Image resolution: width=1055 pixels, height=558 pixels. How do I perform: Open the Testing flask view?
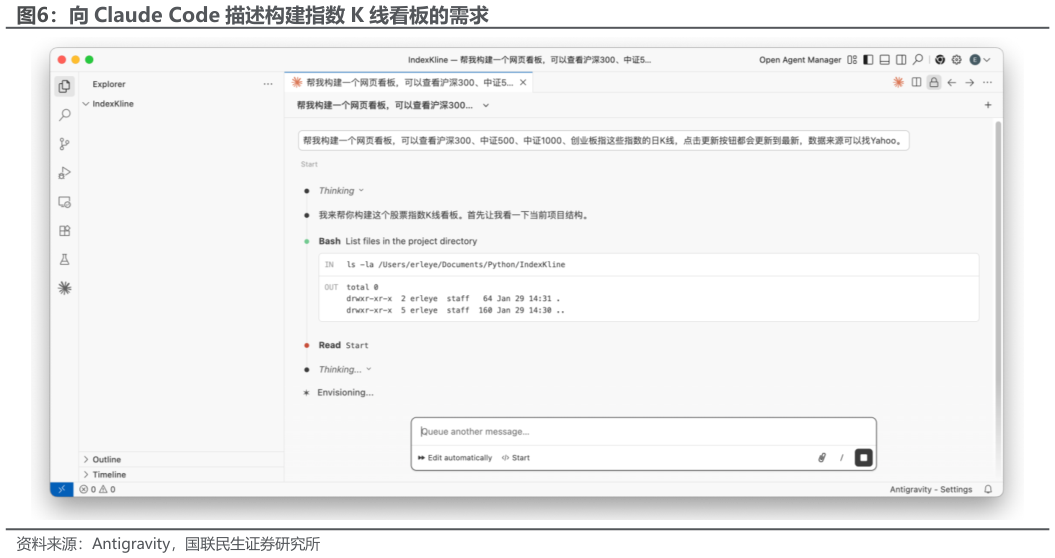[x=65, y=259]
